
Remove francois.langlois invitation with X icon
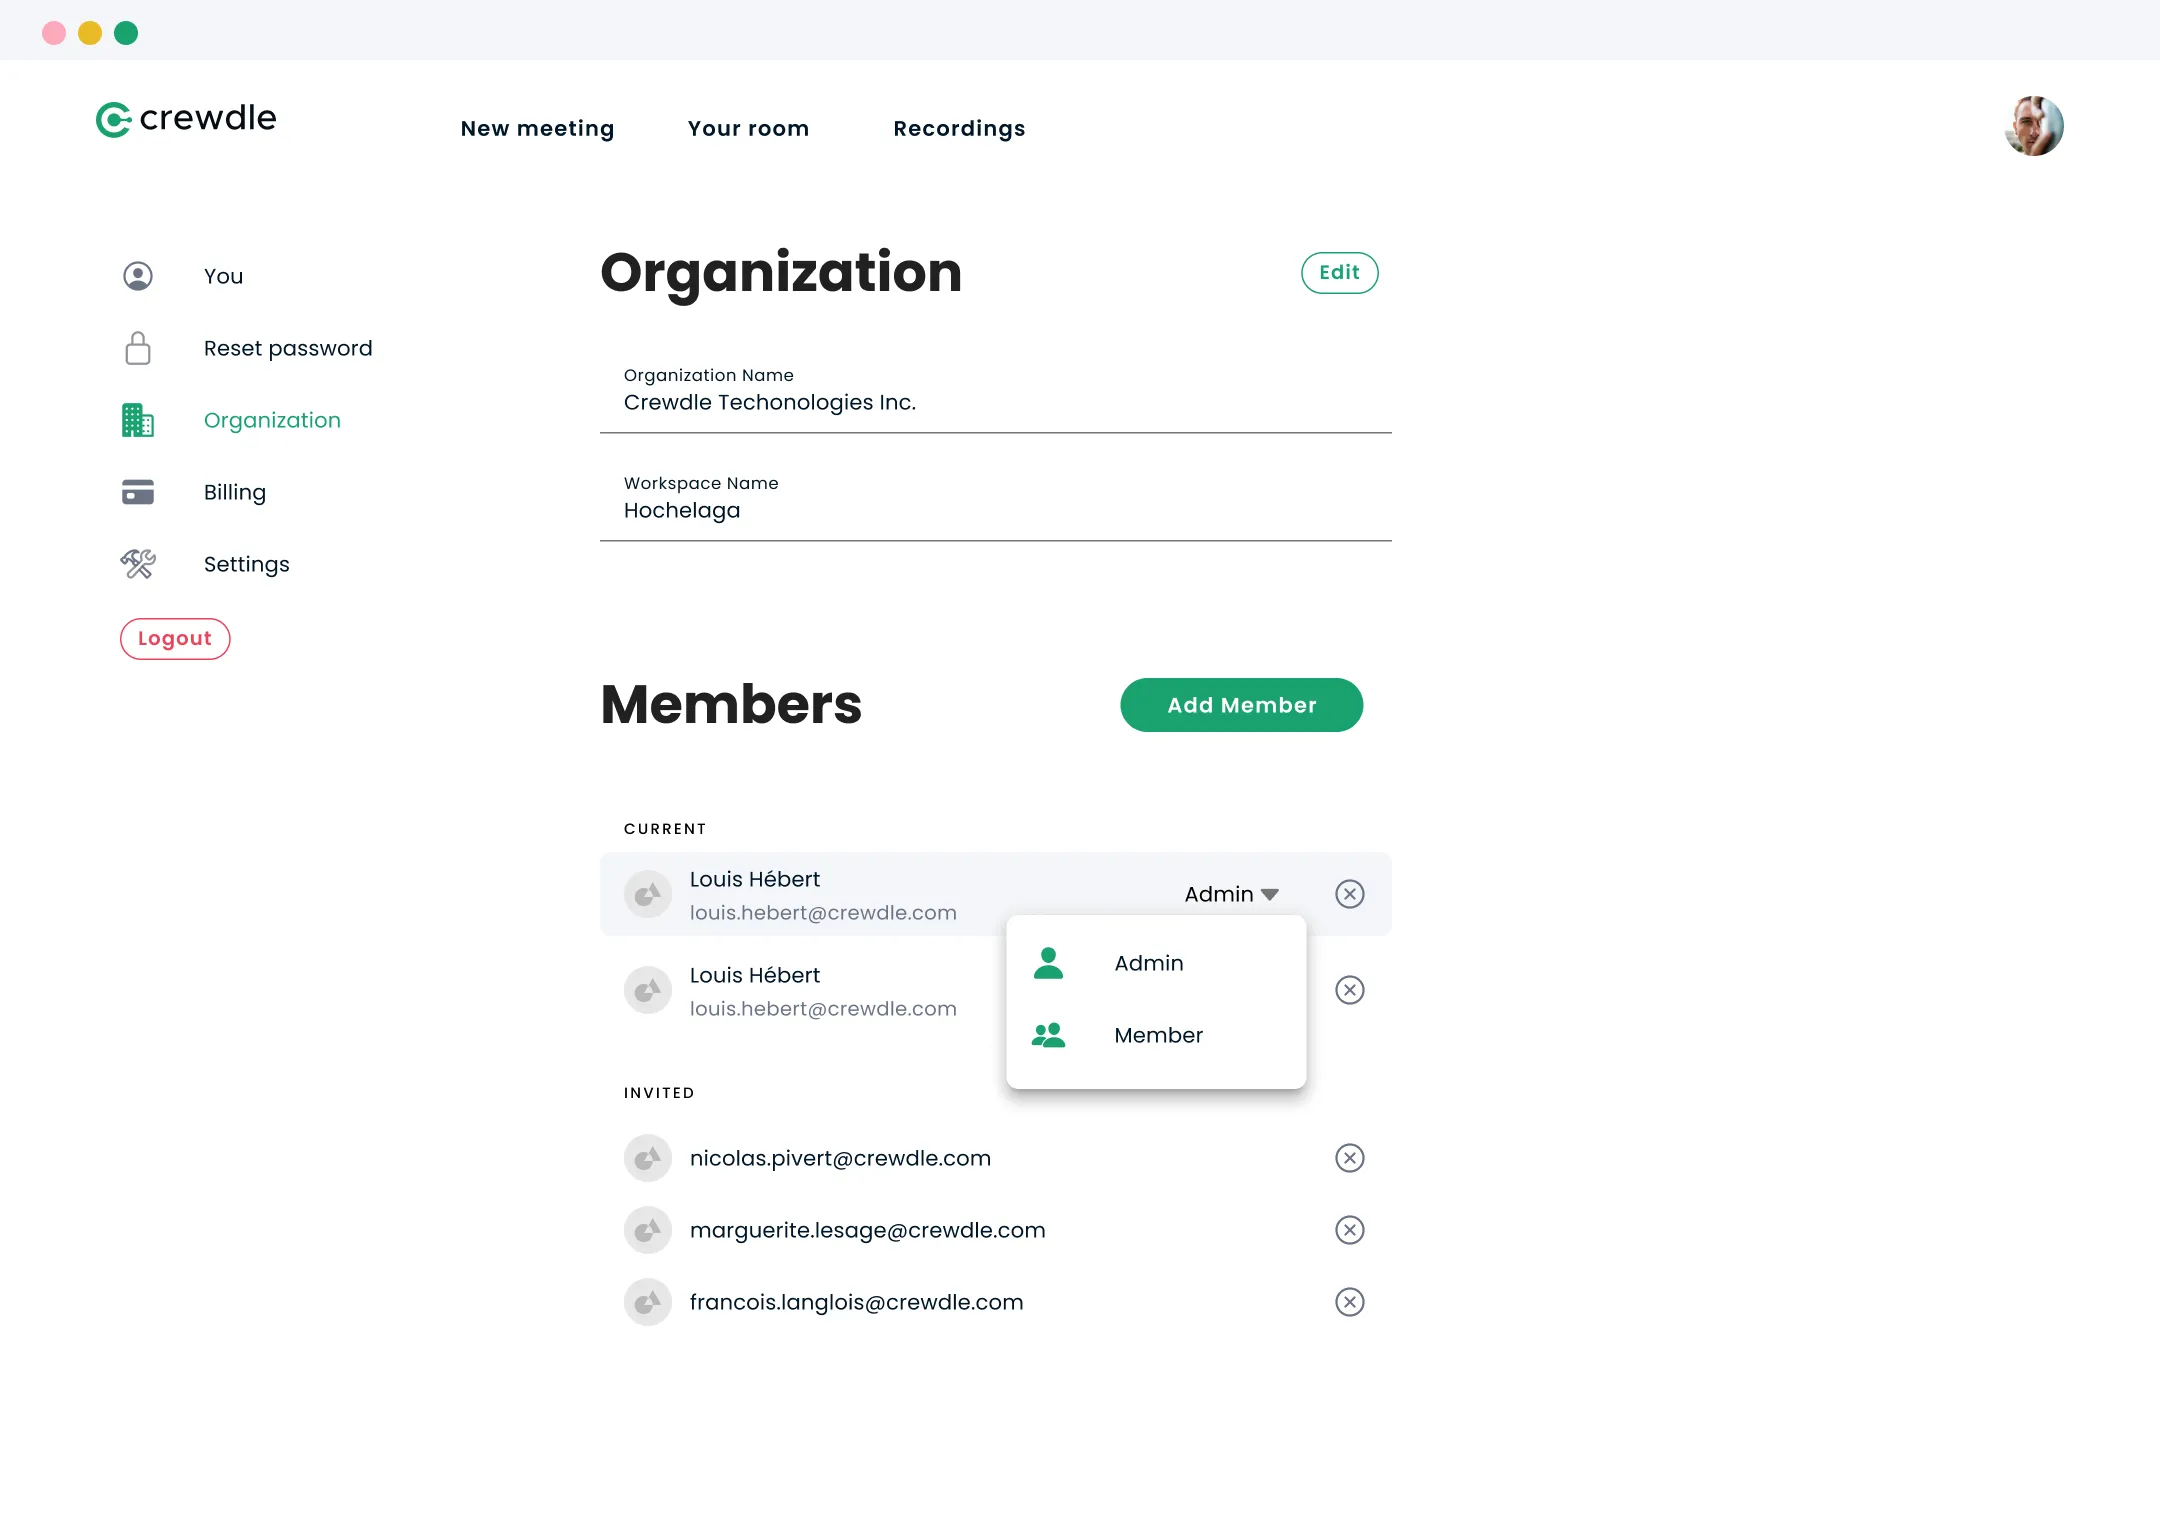pos(1349,1302)
